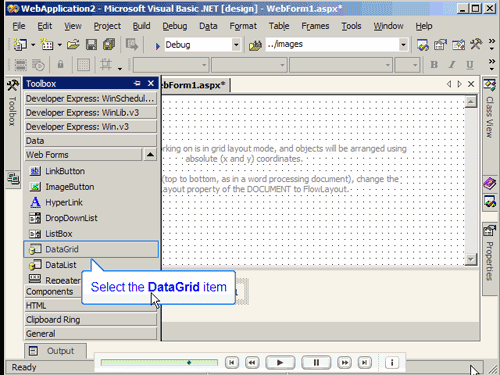Click the Start debug arrow icon
Image resolution: width=500 pixels, height=375 pixels.
tap(157, 45)
